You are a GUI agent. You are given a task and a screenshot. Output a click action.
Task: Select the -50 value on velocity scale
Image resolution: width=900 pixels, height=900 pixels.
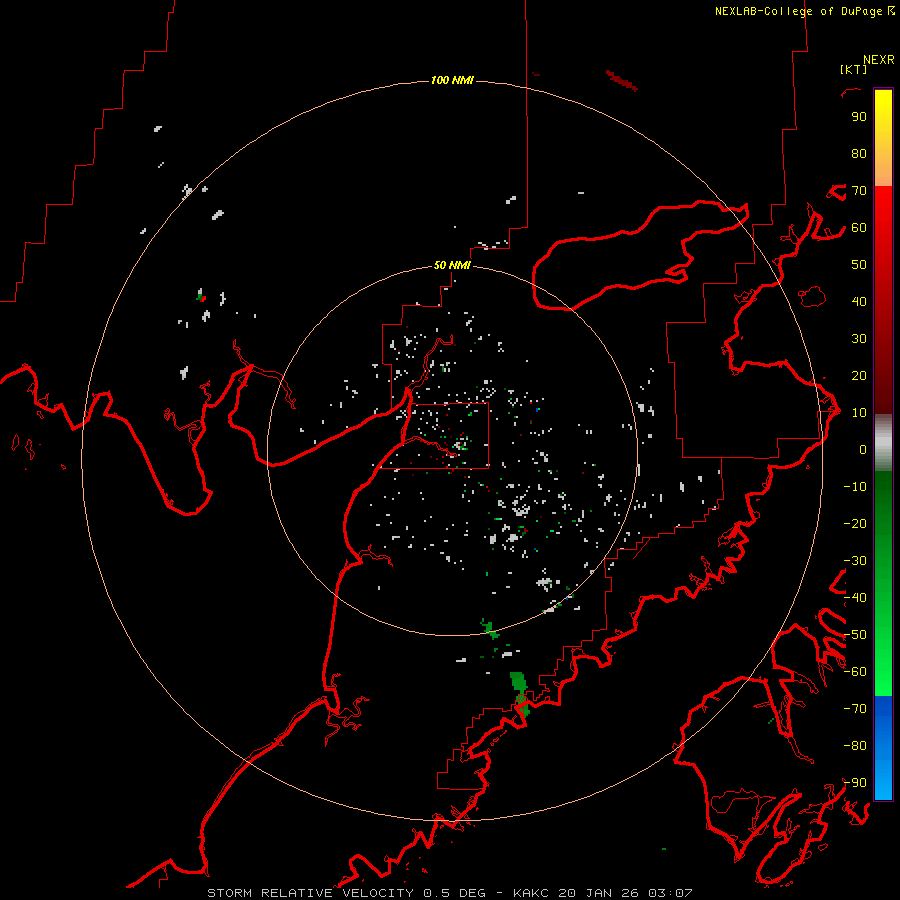(855, 635)
